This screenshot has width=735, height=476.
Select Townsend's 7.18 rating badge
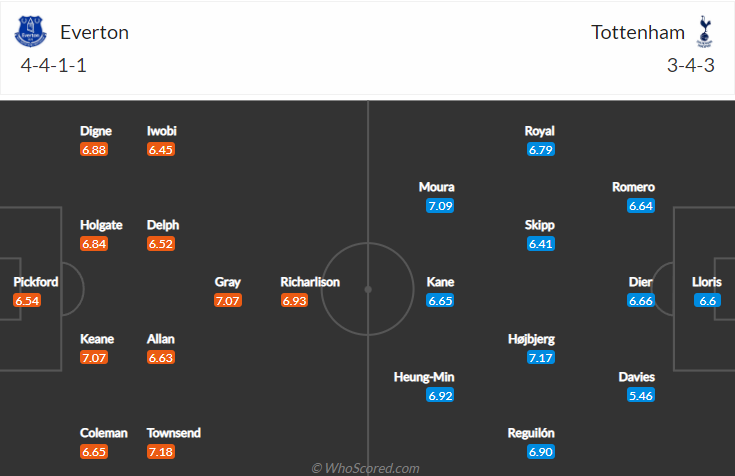(x=161, y=452)
